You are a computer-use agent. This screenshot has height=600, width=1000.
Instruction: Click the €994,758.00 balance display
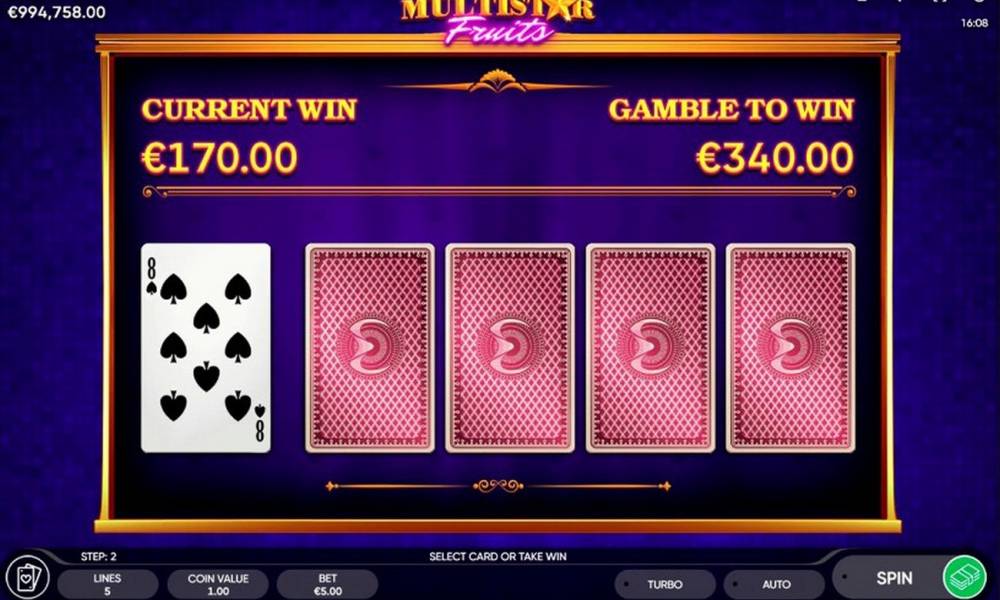point(56,11)
